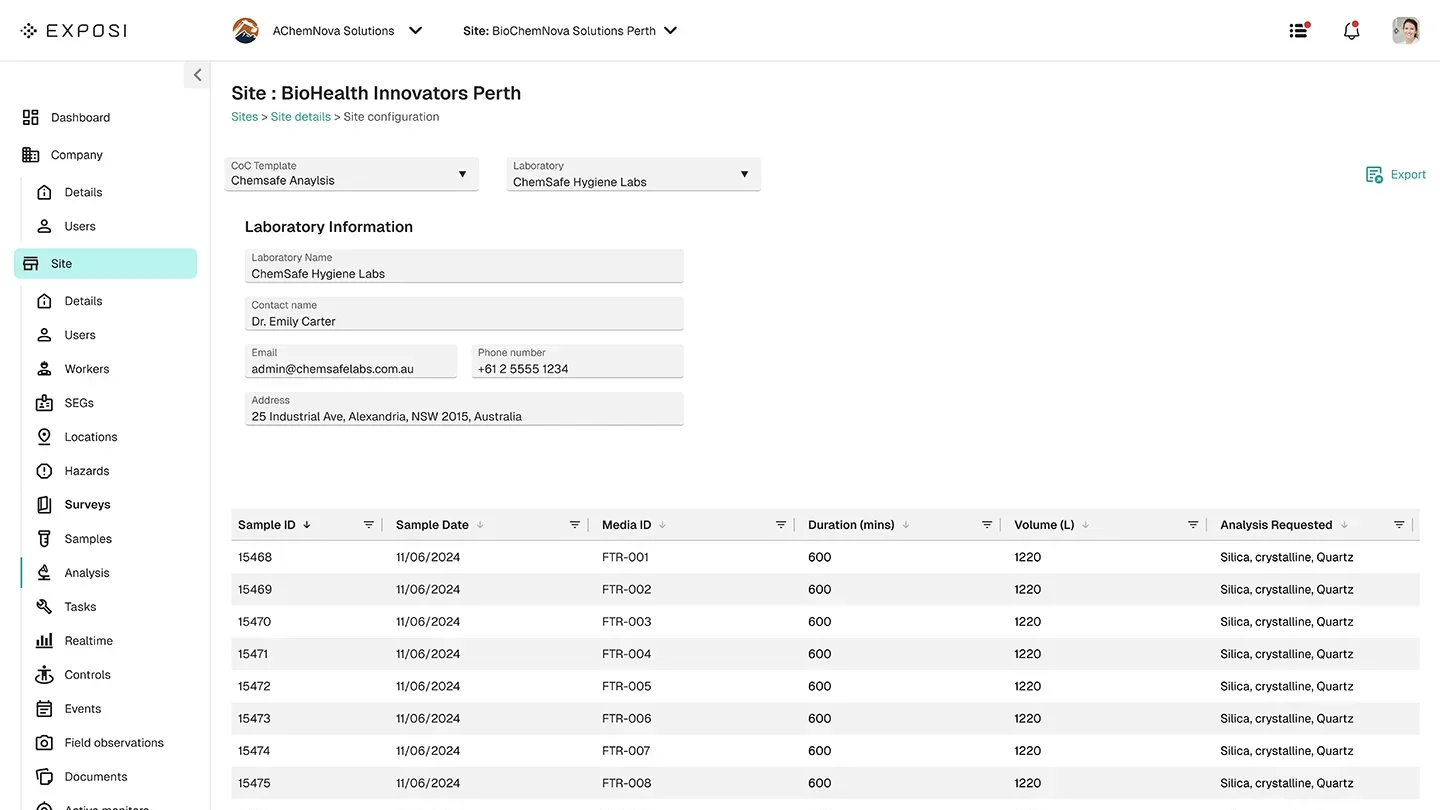The height and width of the screenshot is (810, 1440).
Task: Open the Documents menu item
Action: tap(44, 776)
